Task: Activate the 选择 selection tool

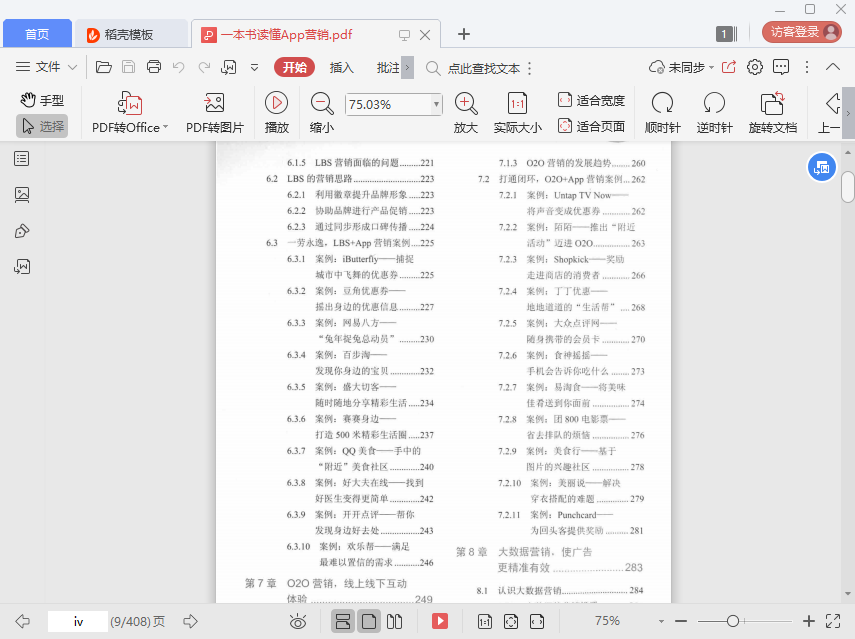Action: pyautogui.click(x=43, y=126)
